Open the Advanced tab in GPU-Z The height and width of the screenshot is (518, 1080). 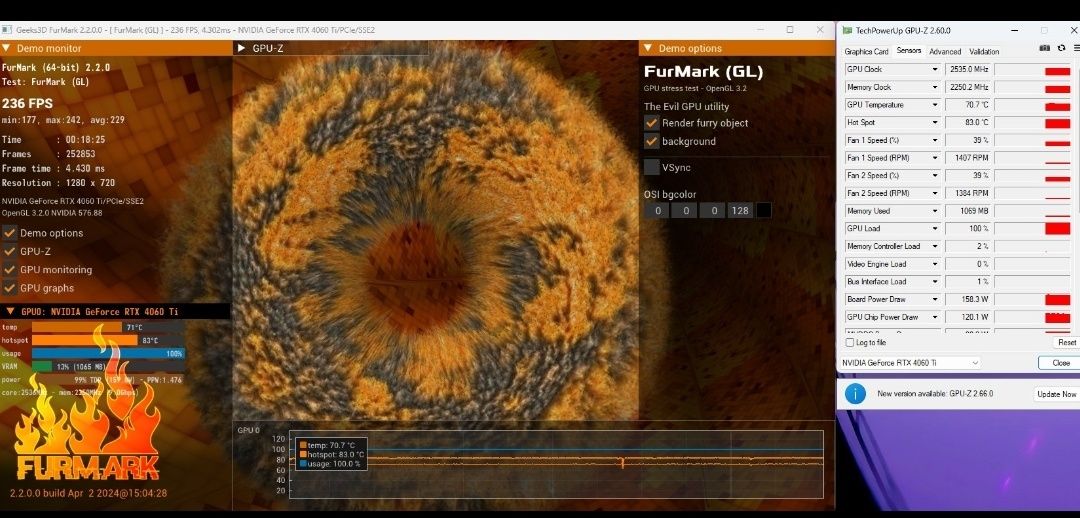[944, 52]
